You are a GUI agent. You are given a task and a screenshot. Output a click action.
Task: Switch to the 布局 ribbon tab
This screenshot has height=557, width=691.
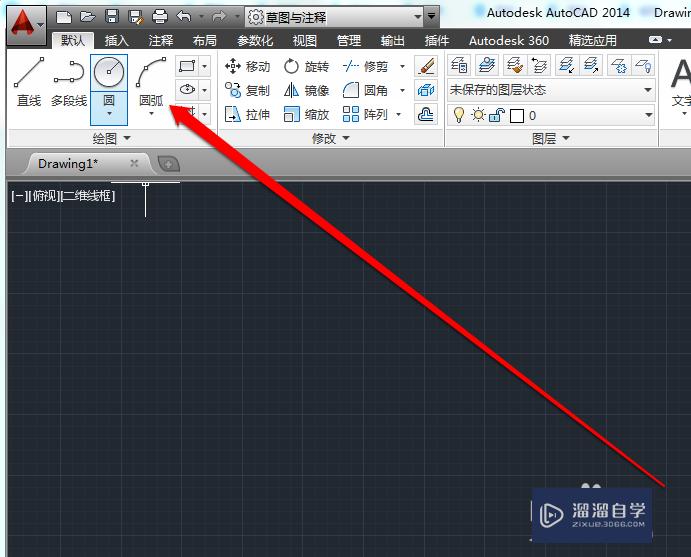click(204, 41)
